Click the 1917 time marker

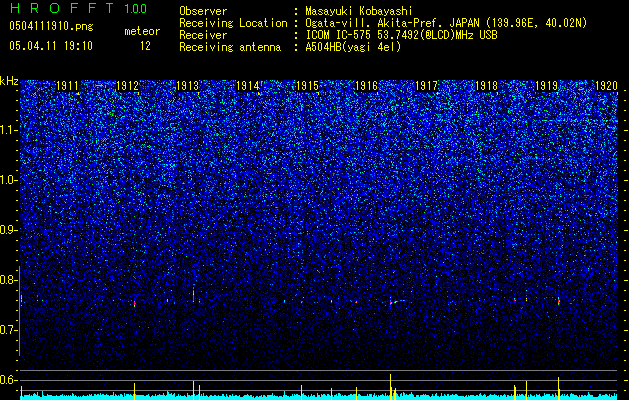point(426,86)
